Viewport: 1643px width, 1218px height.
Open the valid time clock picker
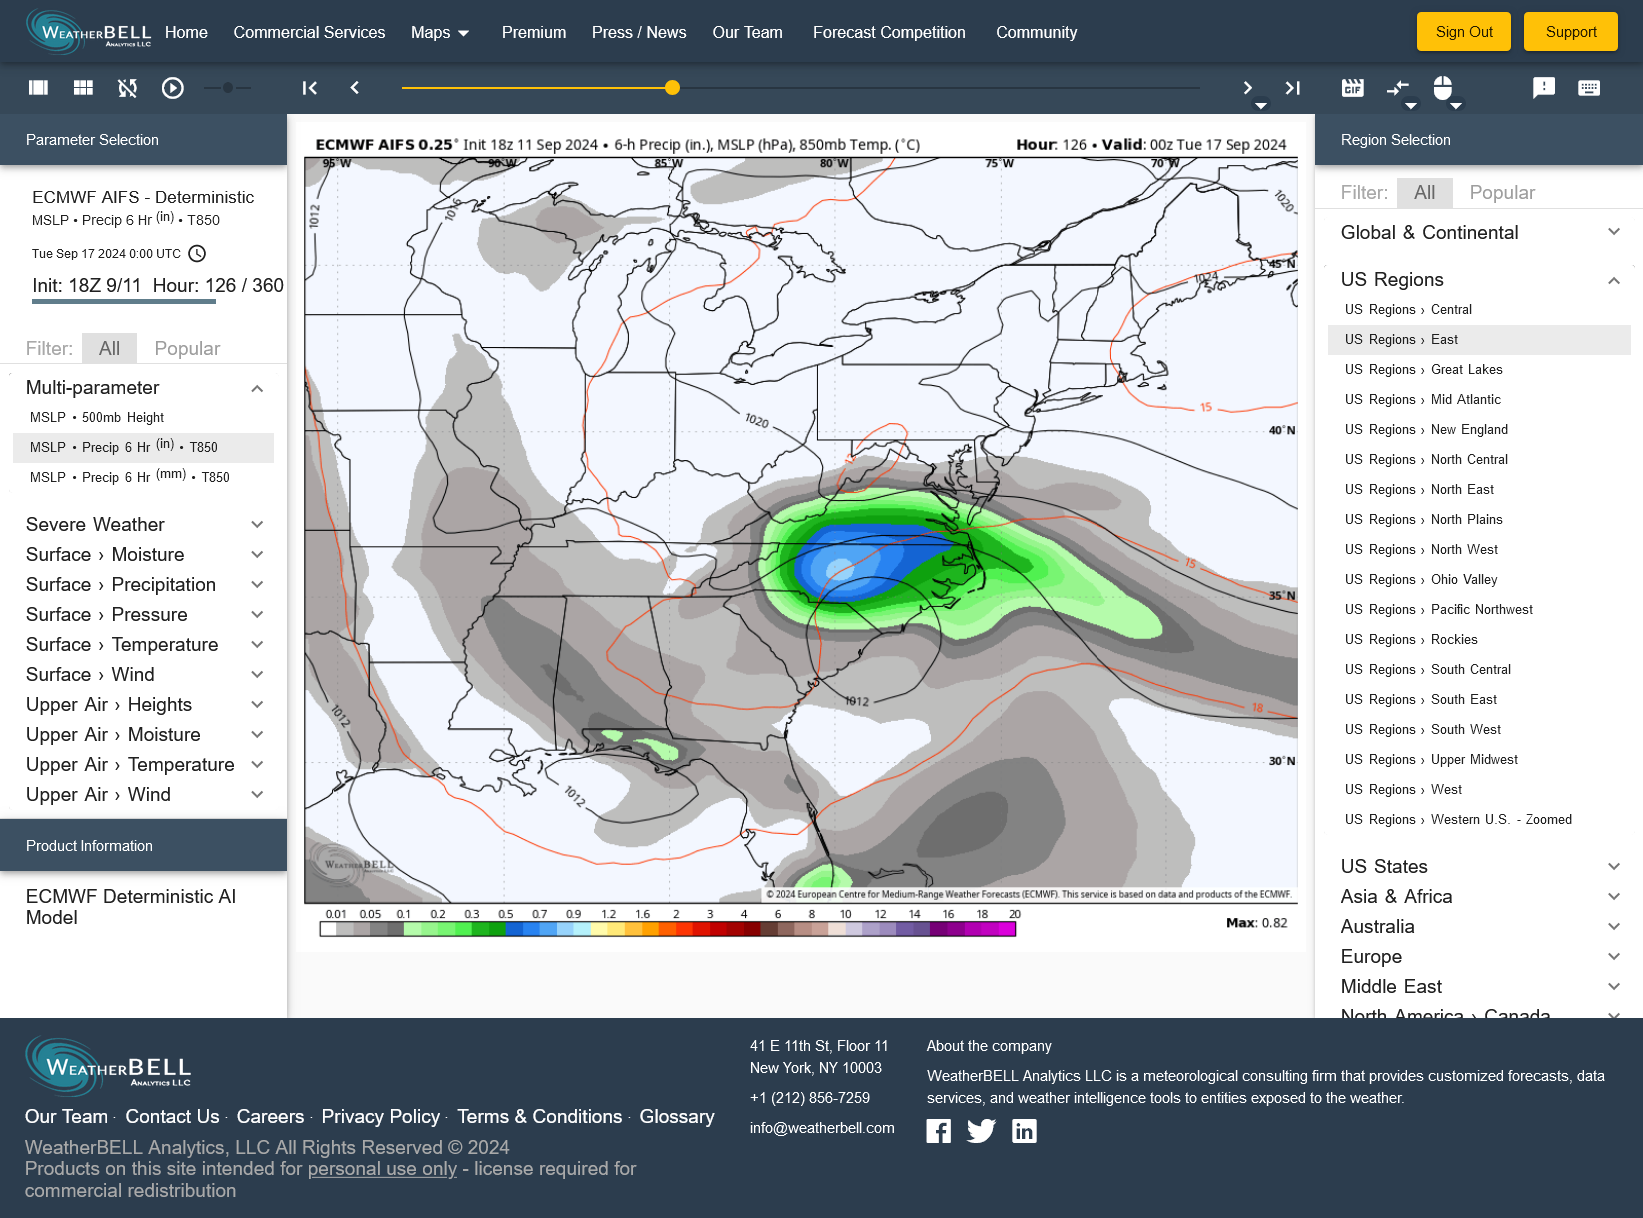click(197, 254)
